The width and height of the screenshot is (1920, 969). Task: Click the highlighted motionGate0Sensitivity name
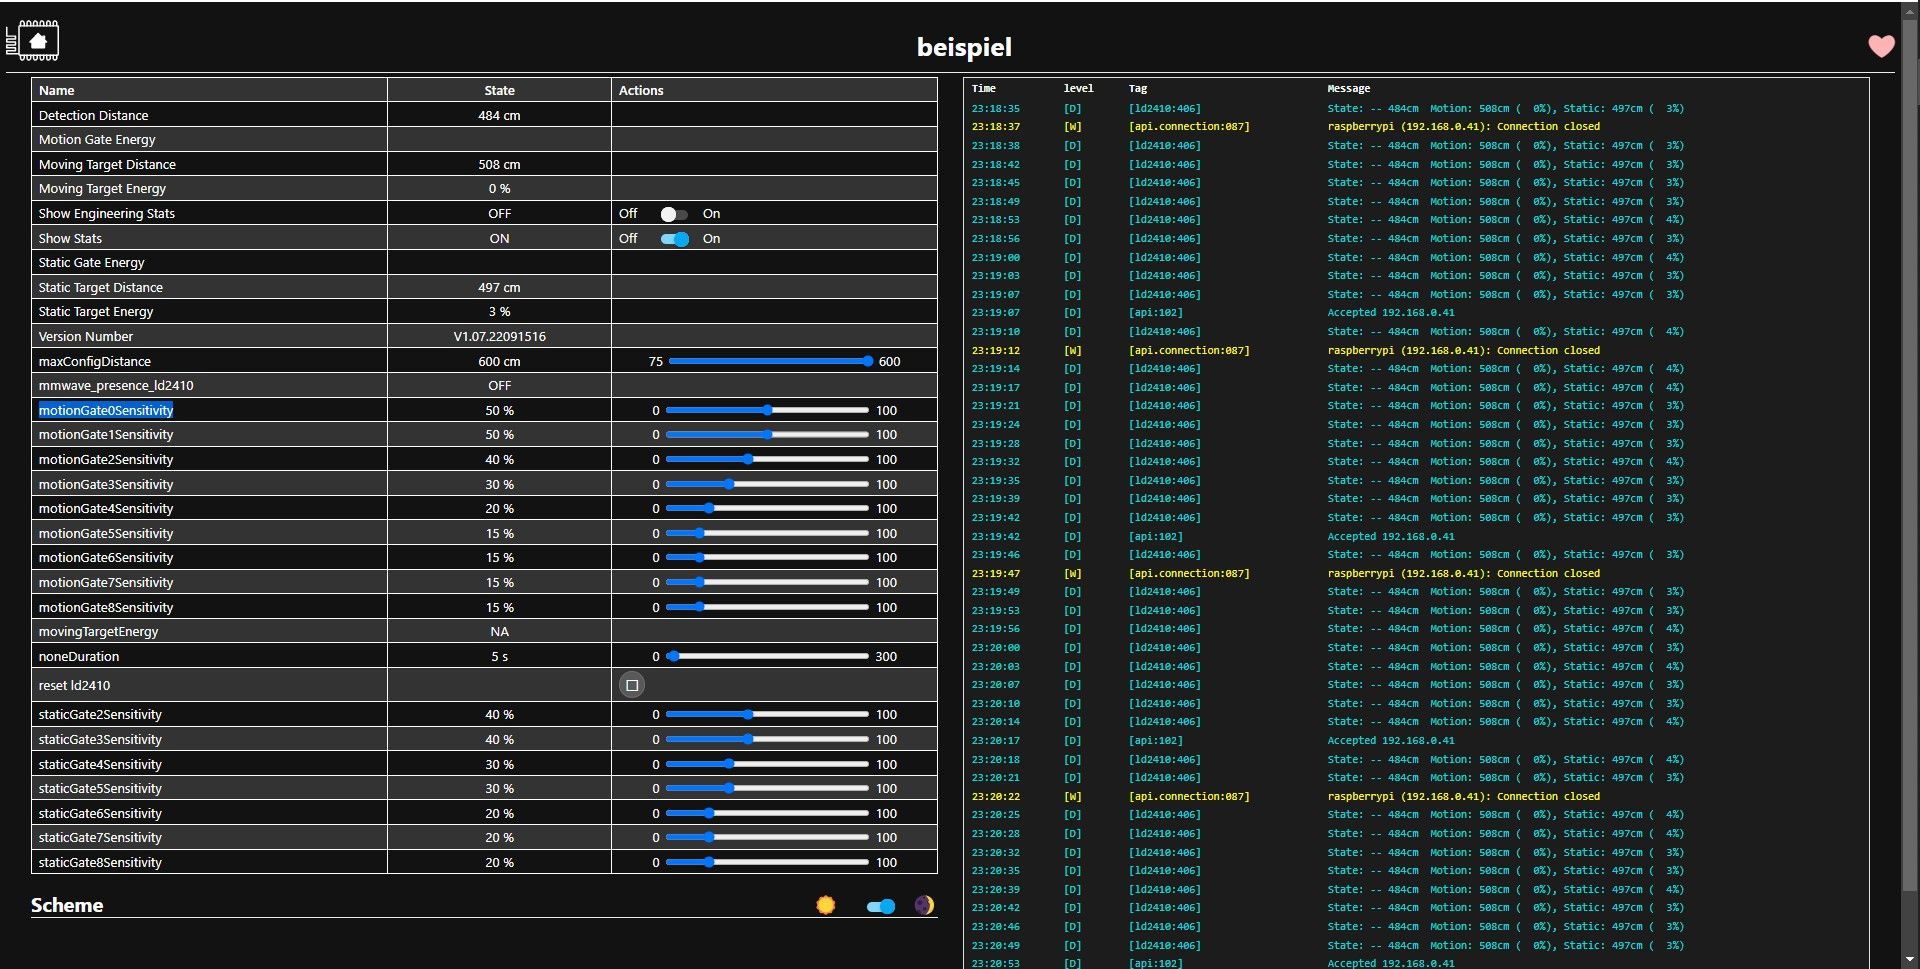tap(106, 410)
